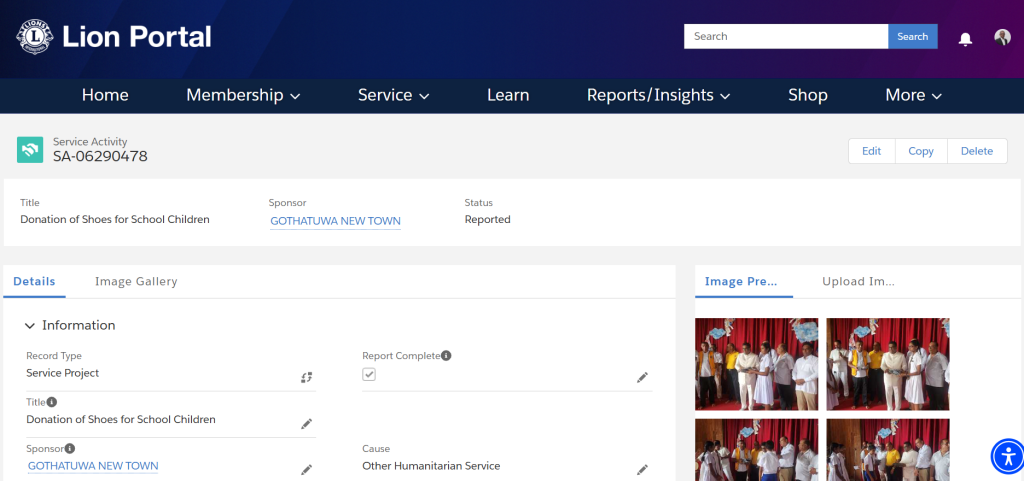Image resolution: width=1024 pixels, height=481 pixels.
Task: Select the record number SA-06290478
Action: (x=100, y=157)
